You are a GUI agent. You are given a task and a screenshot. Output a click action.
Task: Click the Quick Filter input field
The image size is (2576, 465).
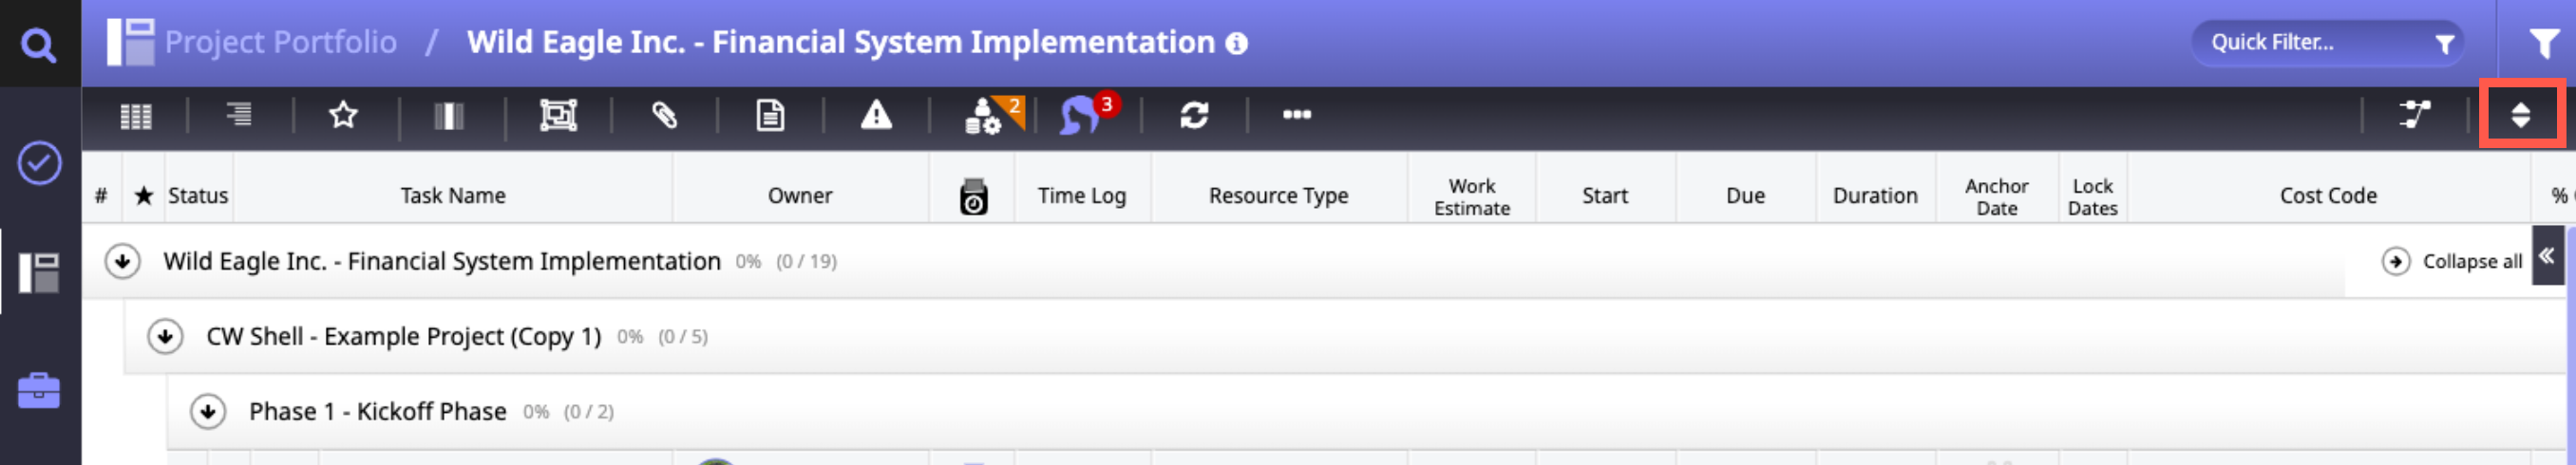pos(2310,43)
